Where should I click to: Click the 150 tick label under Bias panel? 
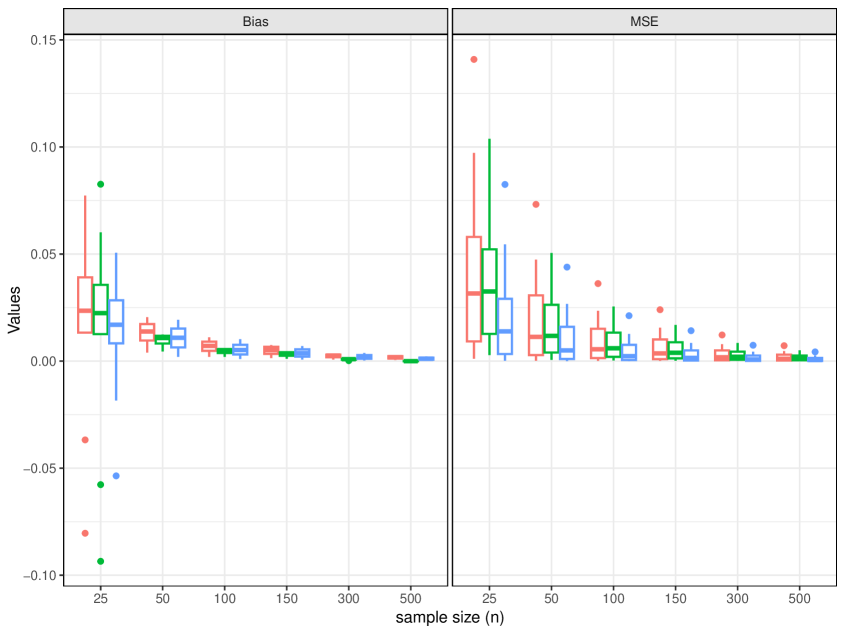(x=287, y=598)
